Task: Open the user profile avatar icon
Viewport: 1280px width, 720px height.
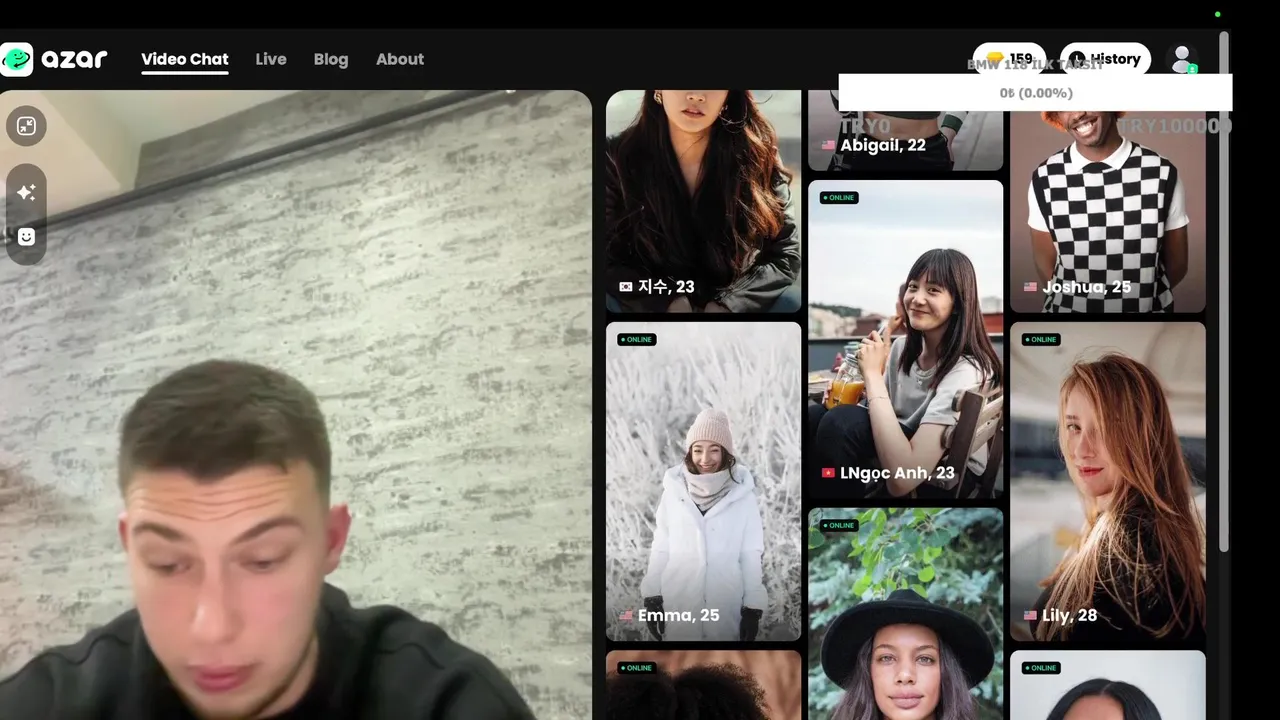Action: [x=1182, y=59]
